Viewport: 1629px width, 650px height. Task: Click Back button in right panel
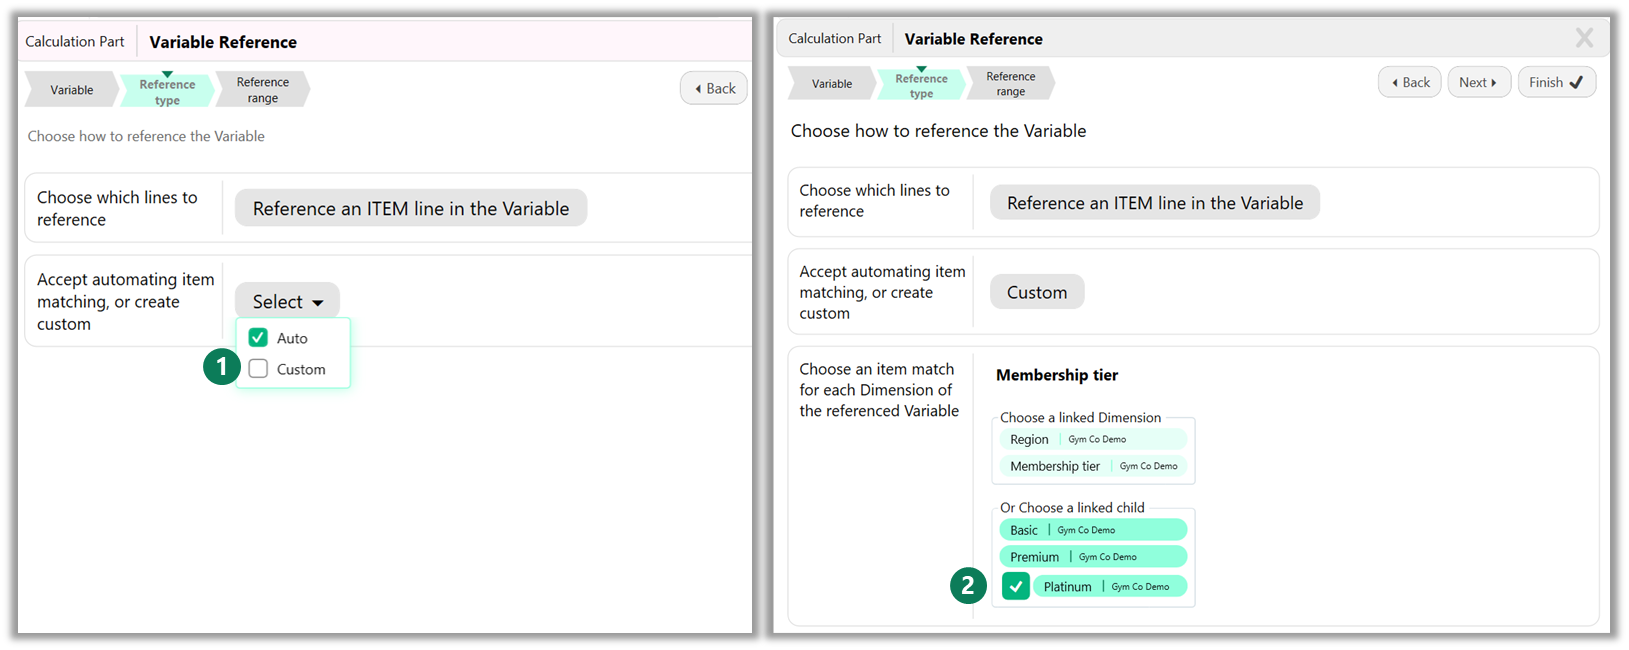(x=1410, y=82)
